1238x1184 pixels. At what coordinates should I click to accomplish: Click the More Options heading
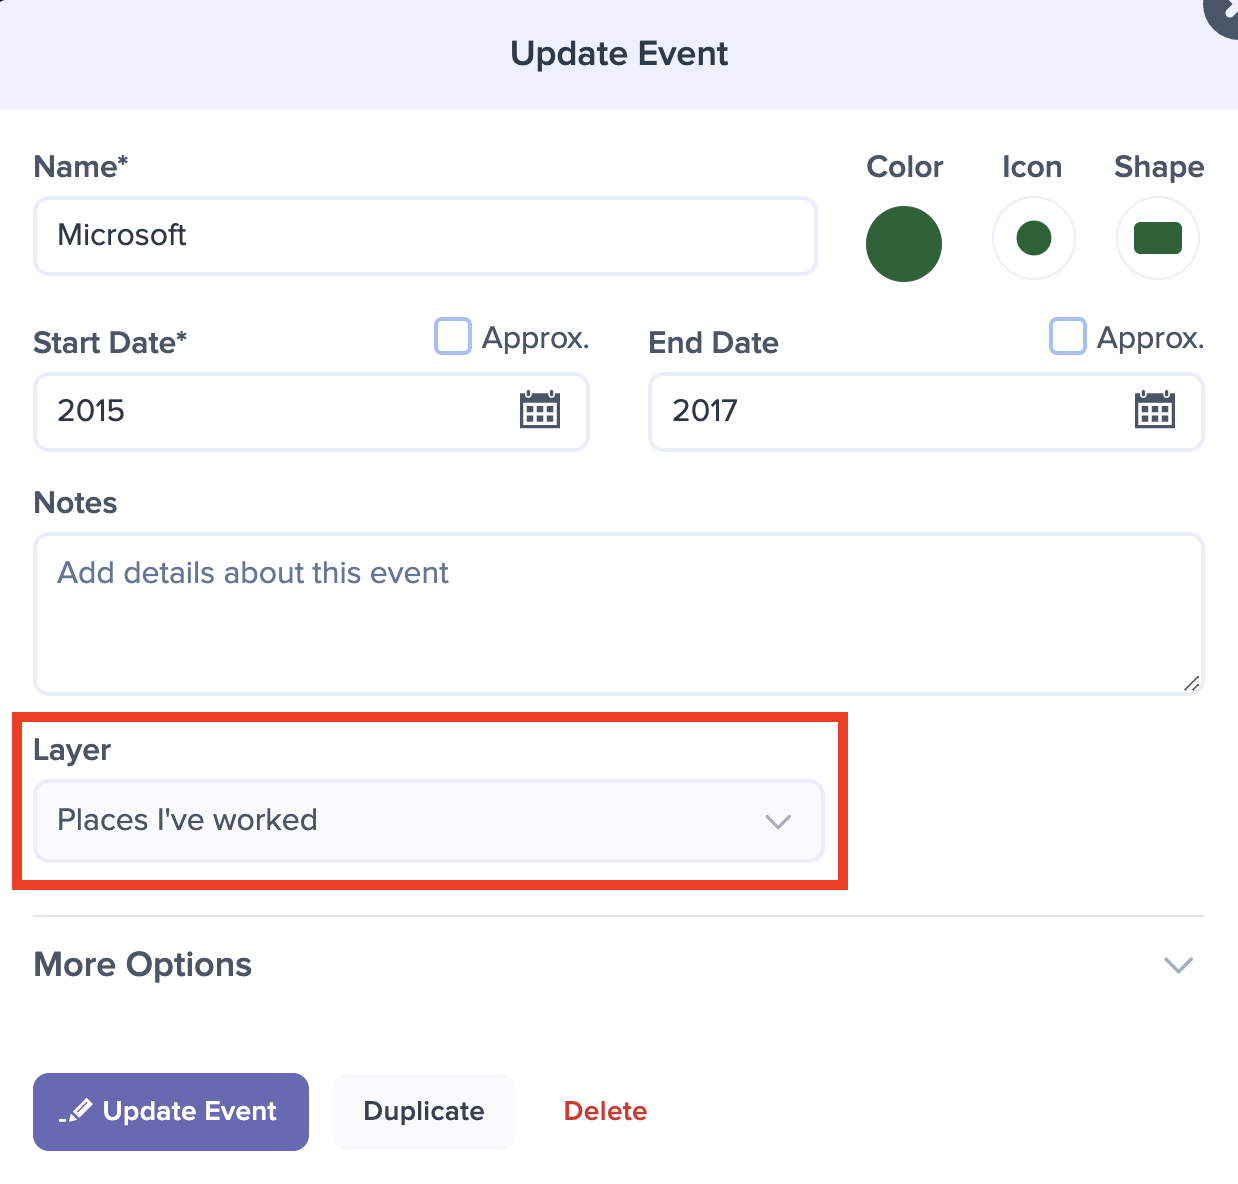[142, 965]
